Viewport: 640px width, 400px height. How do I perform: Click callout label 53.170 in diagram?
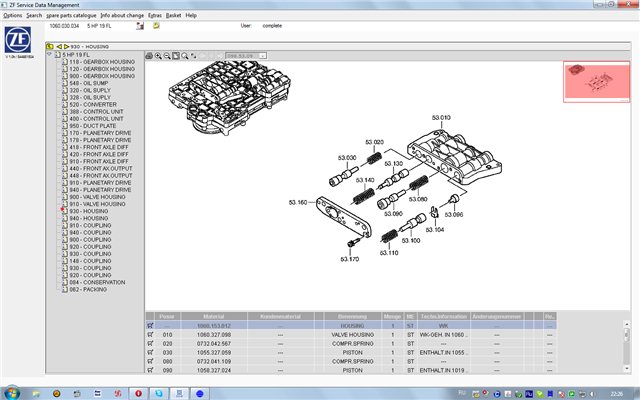(349, 259)
